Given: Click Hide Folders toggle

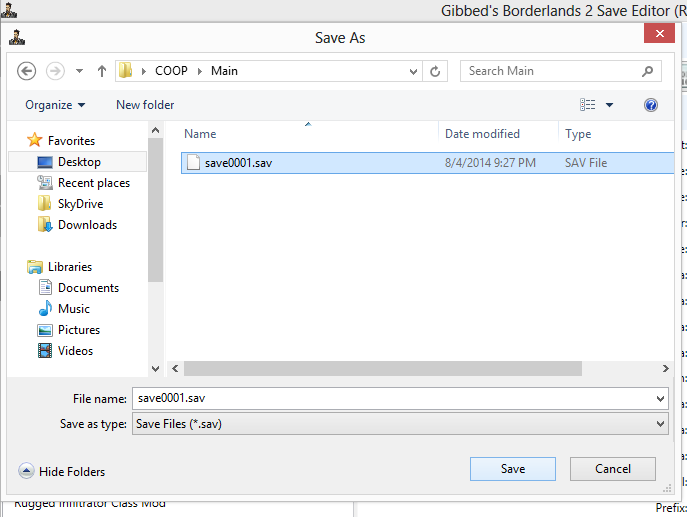Looking at the screenshot, I should click(x=62, y=471).
